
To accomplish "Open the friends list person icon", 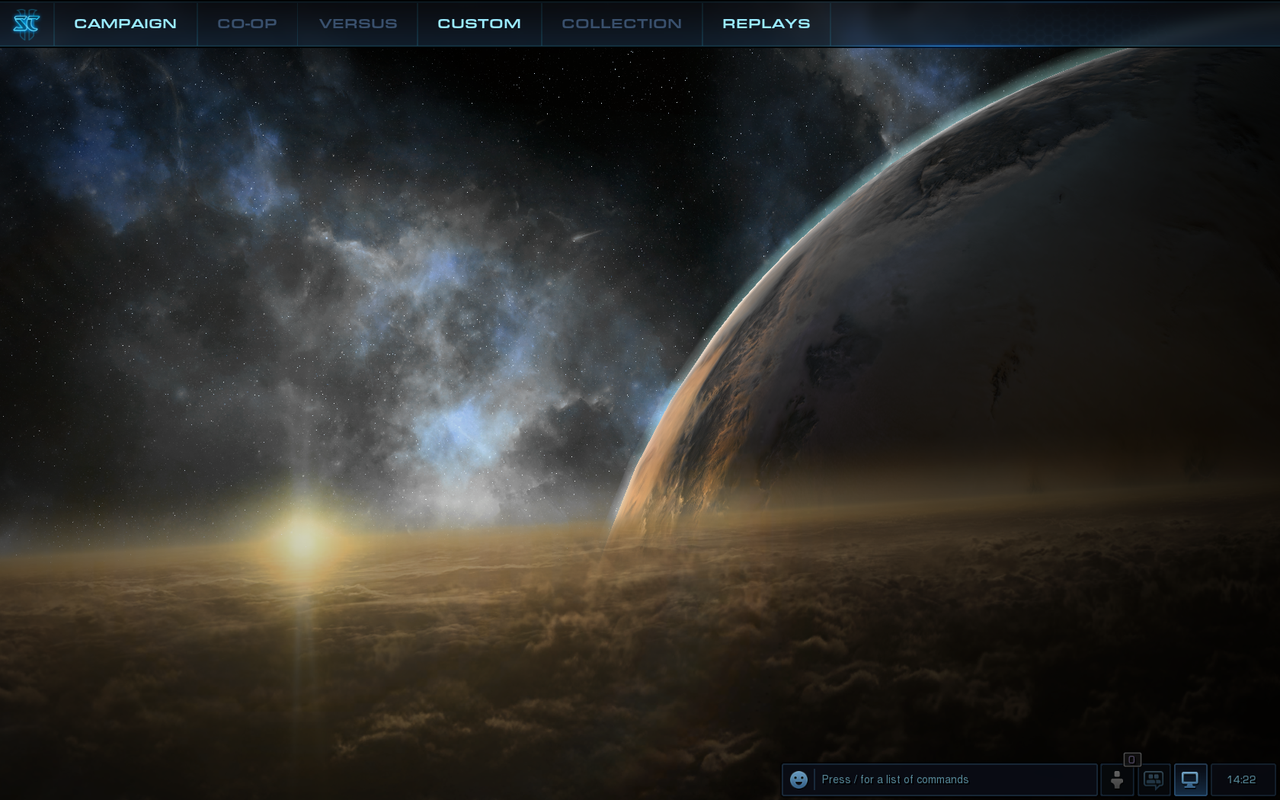I will pos(1117,779).
